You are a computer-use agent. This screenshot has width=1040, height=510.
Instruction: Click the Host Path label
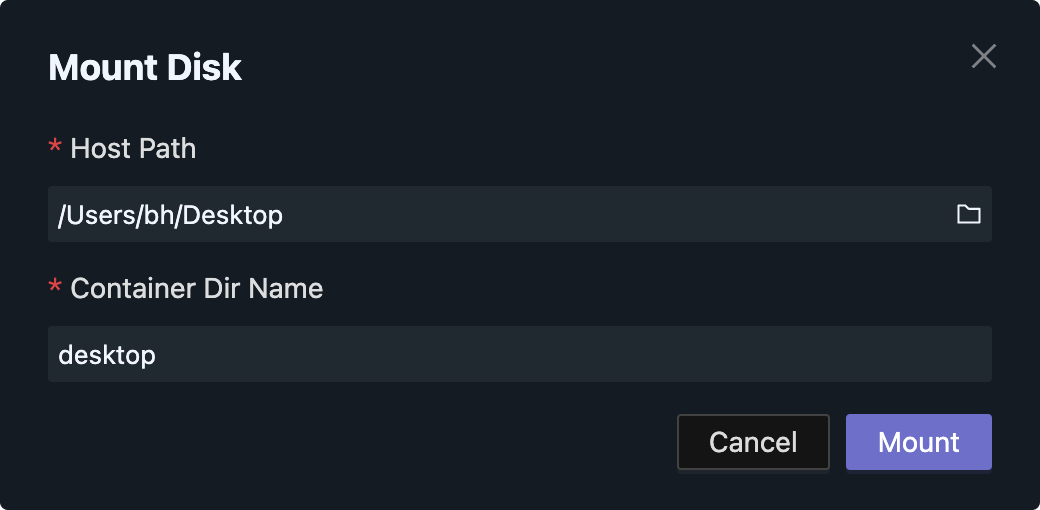pyautogui.click(x=133, y=149)
